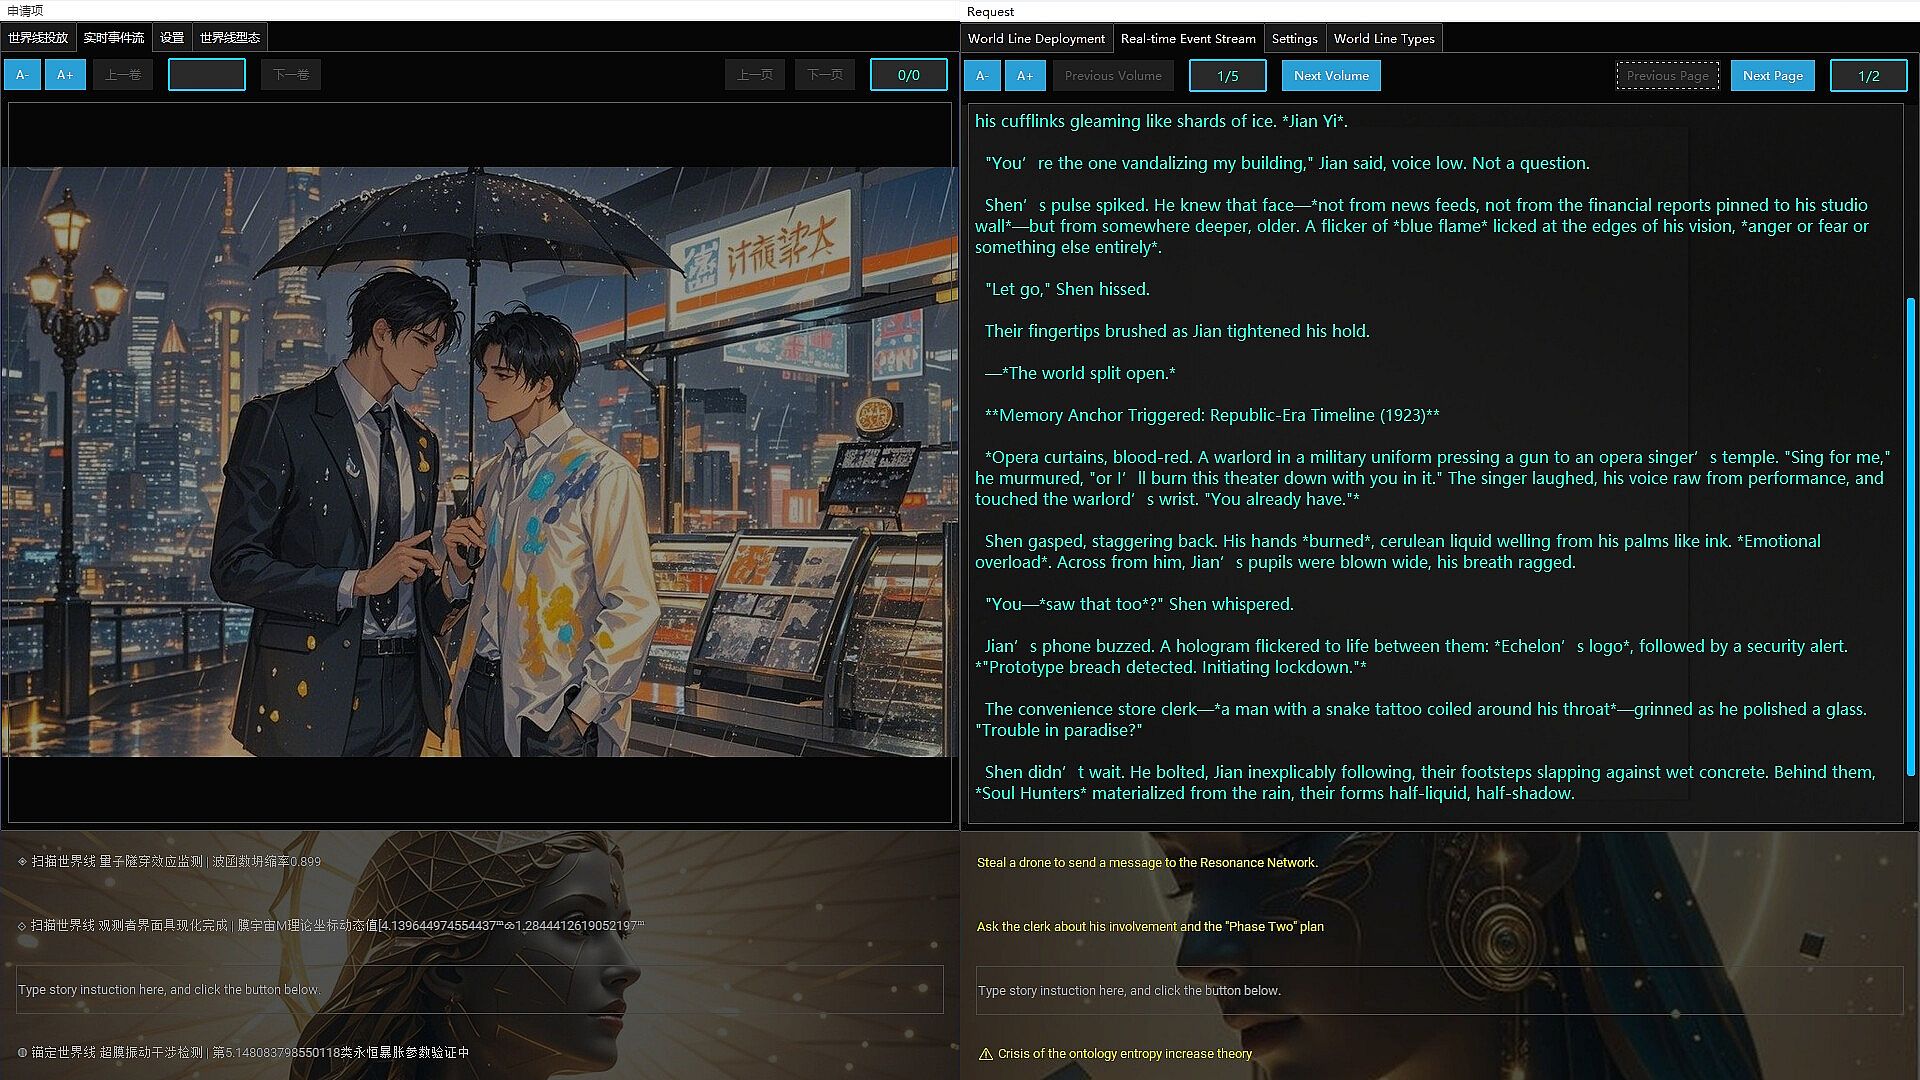Decrease font size with right A- button

981,76
